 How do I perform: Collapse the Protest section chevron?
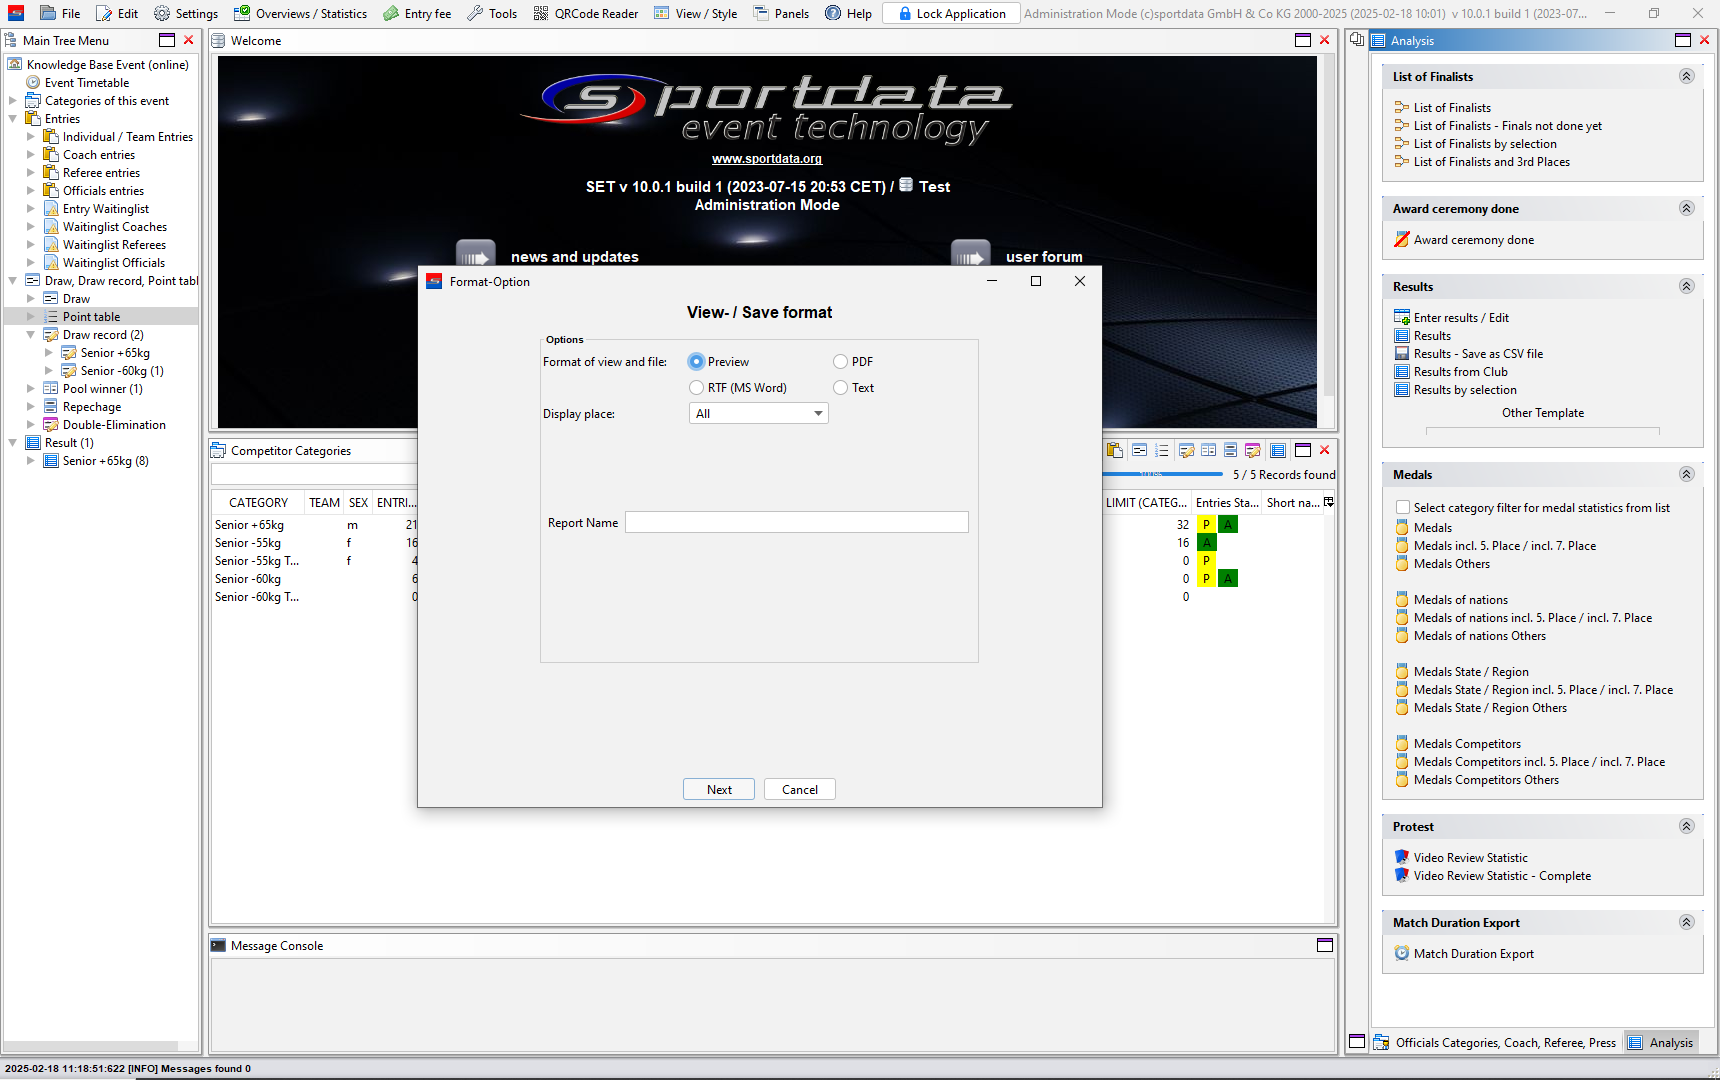[1686, 827]
